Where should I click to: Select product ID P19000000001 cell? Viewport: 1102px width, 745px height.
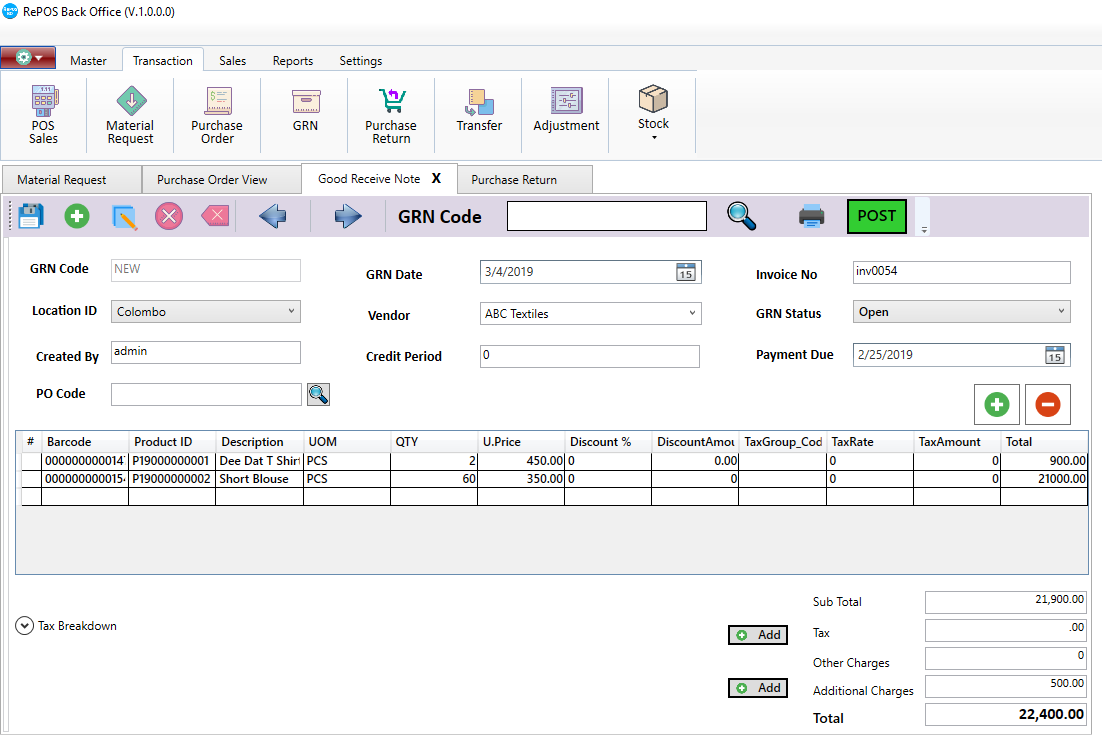(x=172, y=461)
